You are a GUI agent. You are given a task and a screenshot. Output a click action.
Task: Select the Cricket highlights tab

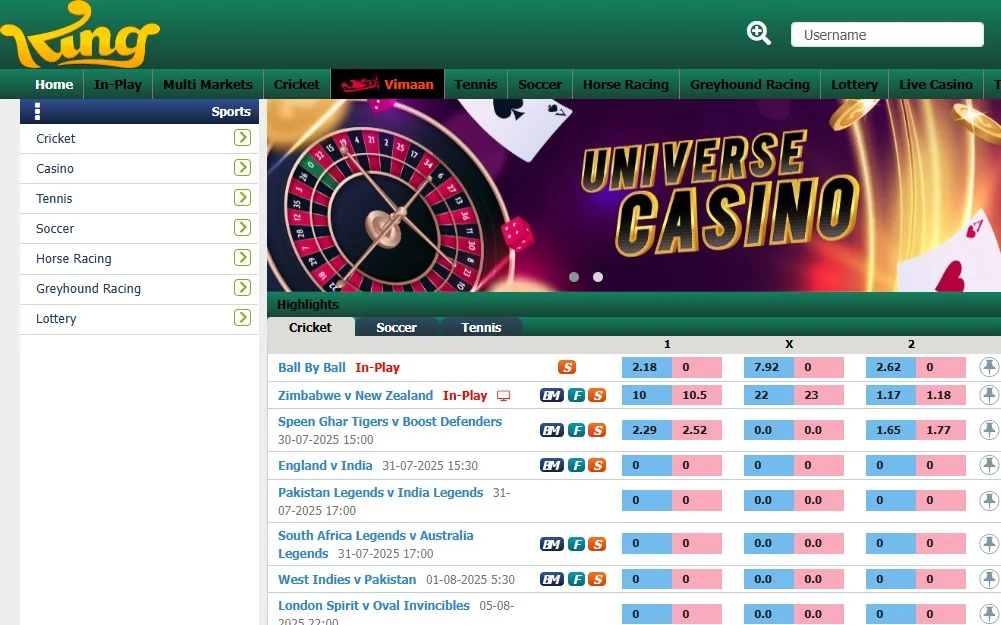pos(310,327)
